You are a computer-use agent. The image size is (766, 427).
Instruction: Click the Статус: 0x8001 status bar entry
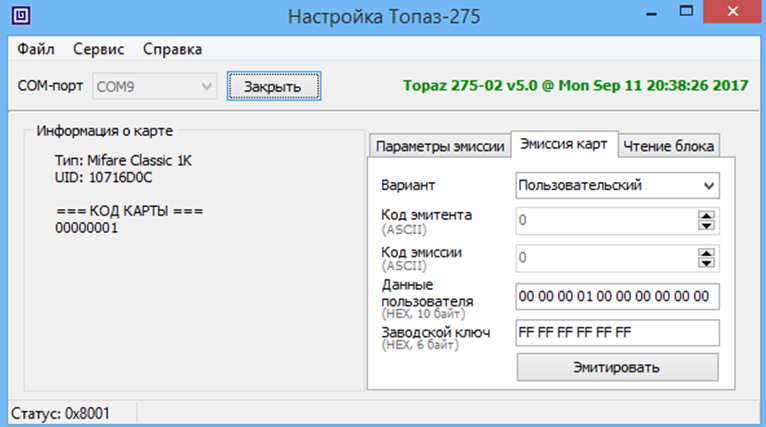pos(60,414)
